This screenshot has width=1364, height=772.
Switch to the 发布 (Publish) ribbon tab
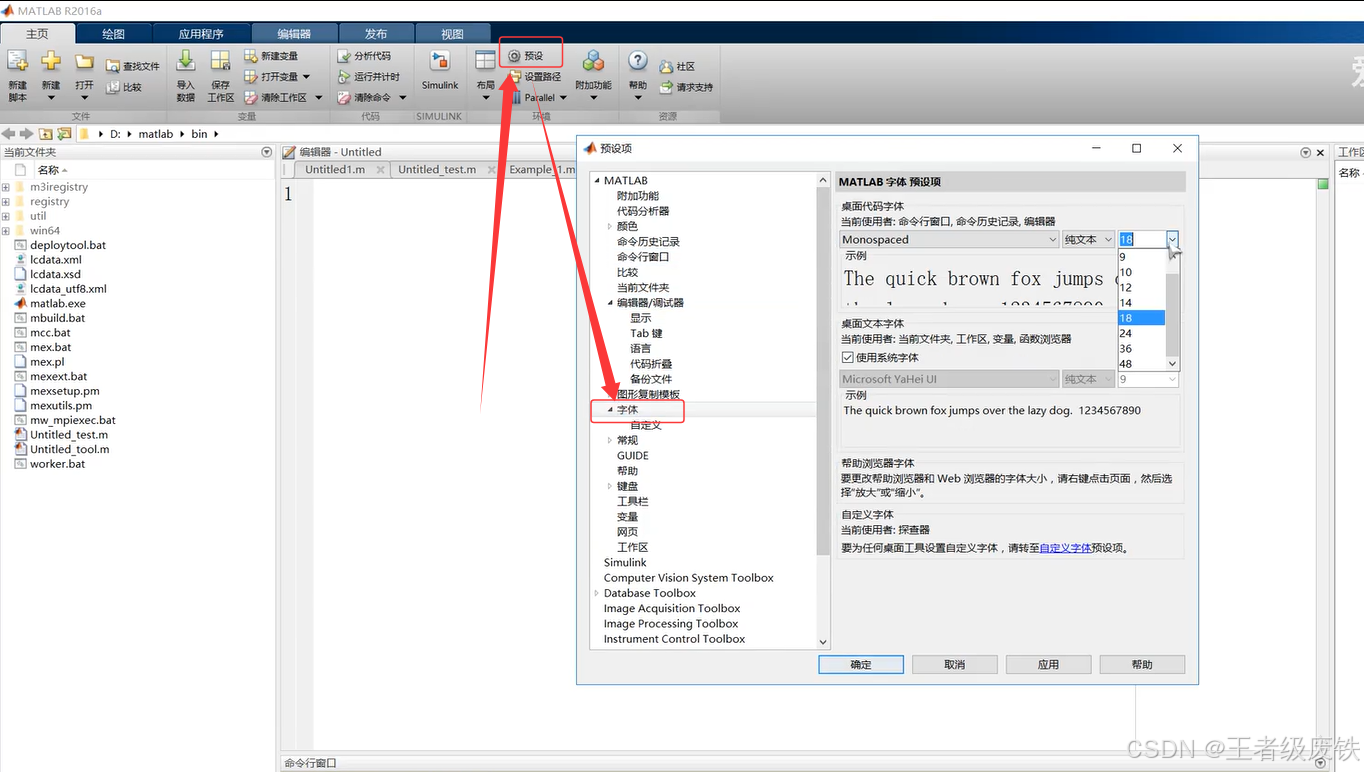376,34
